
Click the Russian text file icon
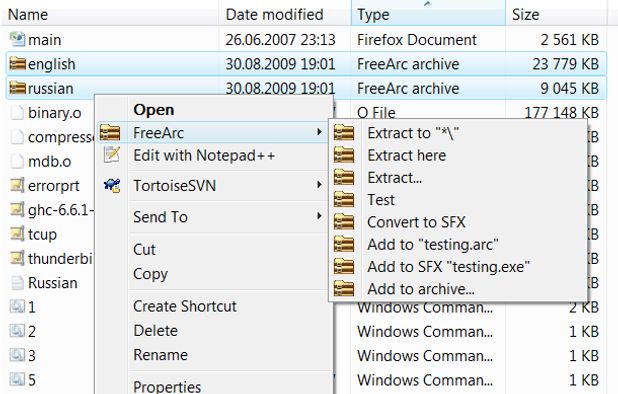17,282
